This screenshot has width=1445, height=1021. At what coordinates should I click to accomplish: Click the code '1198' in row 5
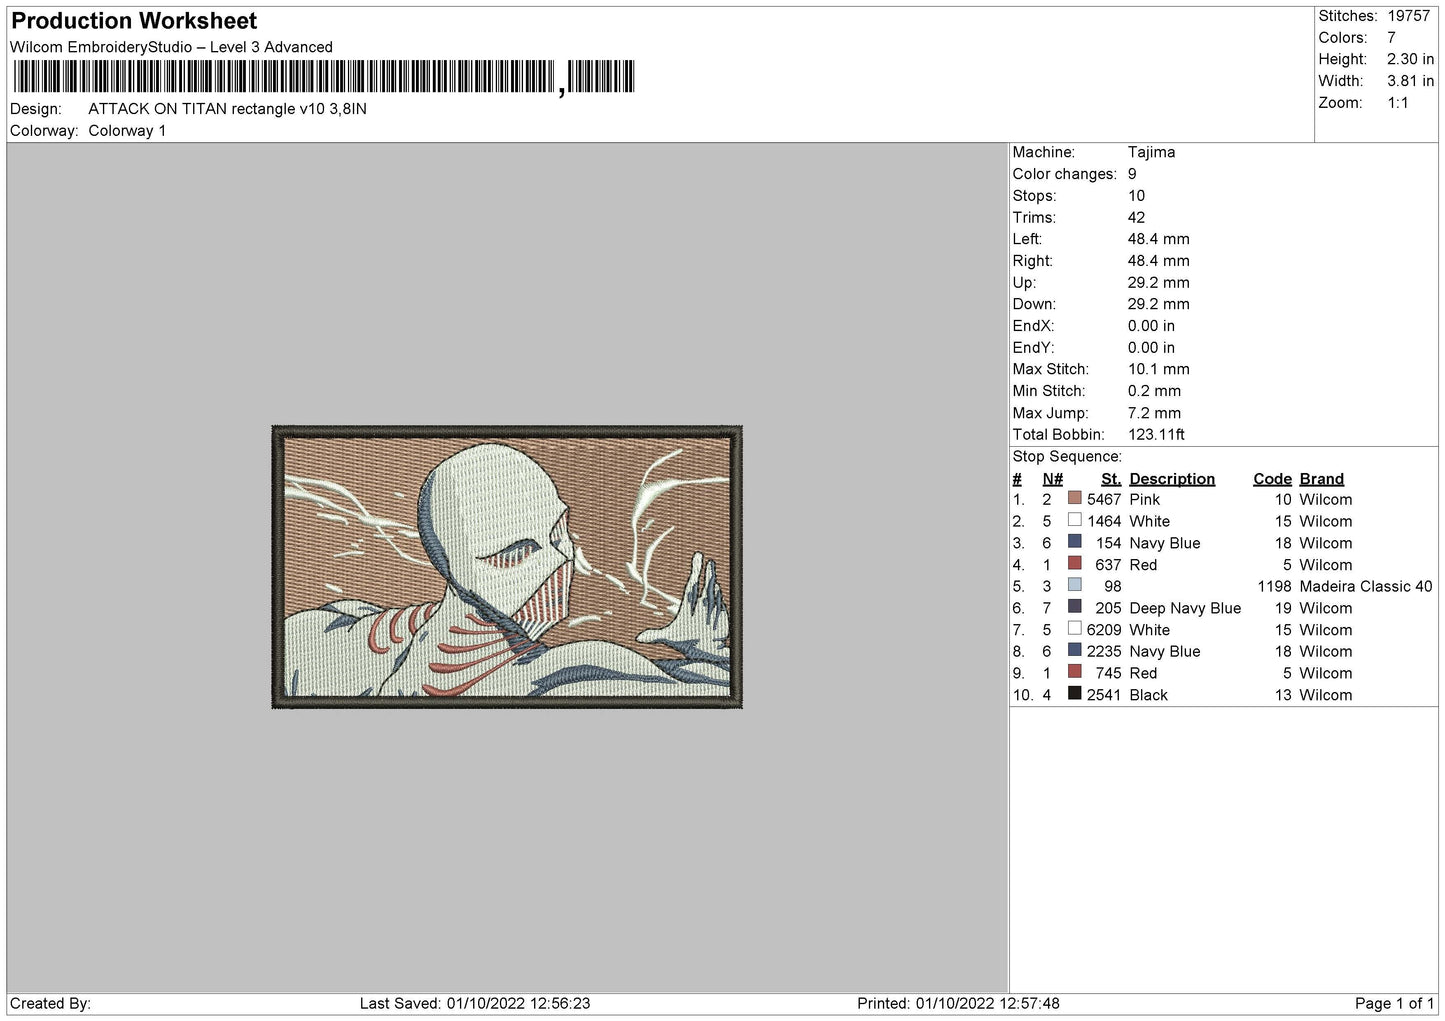pyautogui.click(x=1275, y=587)
